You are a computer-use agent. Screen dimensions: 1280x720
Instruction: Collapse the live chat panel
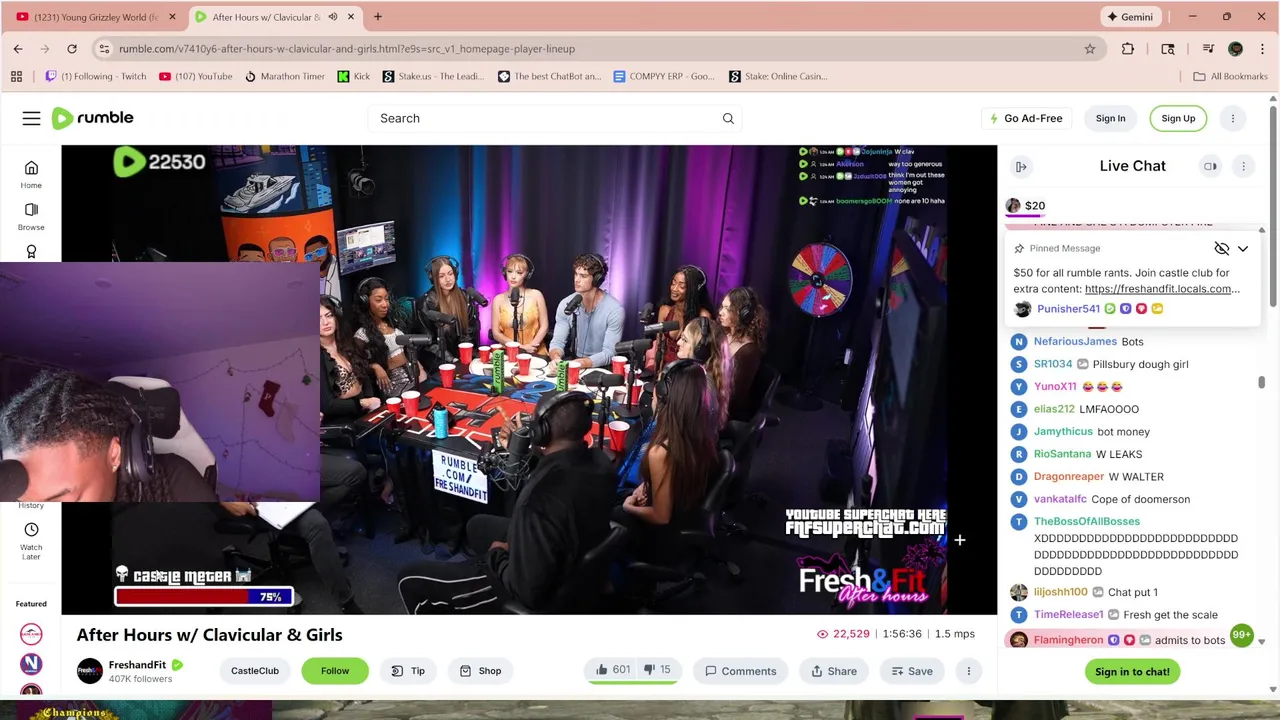coord(1021,166)
